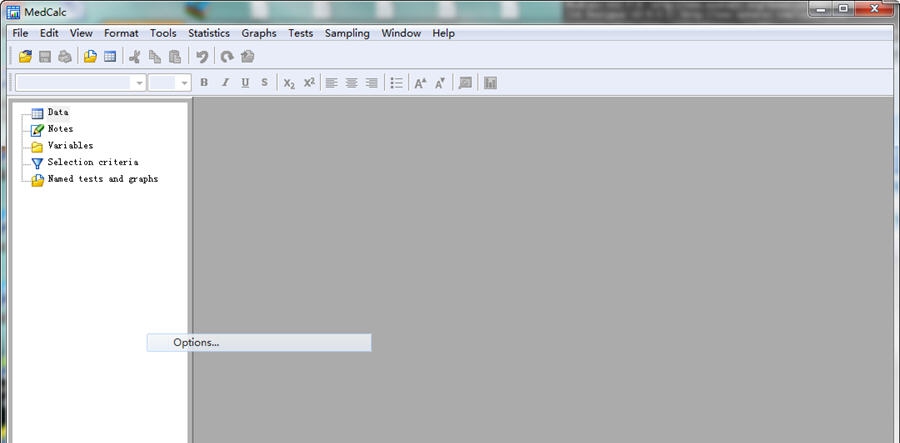Screen dimensions: 900x443
Task: Click the Undo arrow icon
Action: pos(201,56)
